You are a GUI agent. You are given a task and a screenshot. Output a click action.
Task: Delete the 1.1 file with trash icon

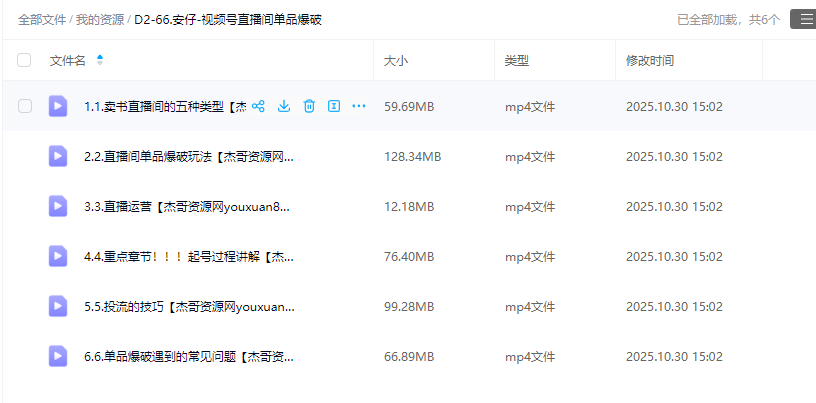(309, 106)
